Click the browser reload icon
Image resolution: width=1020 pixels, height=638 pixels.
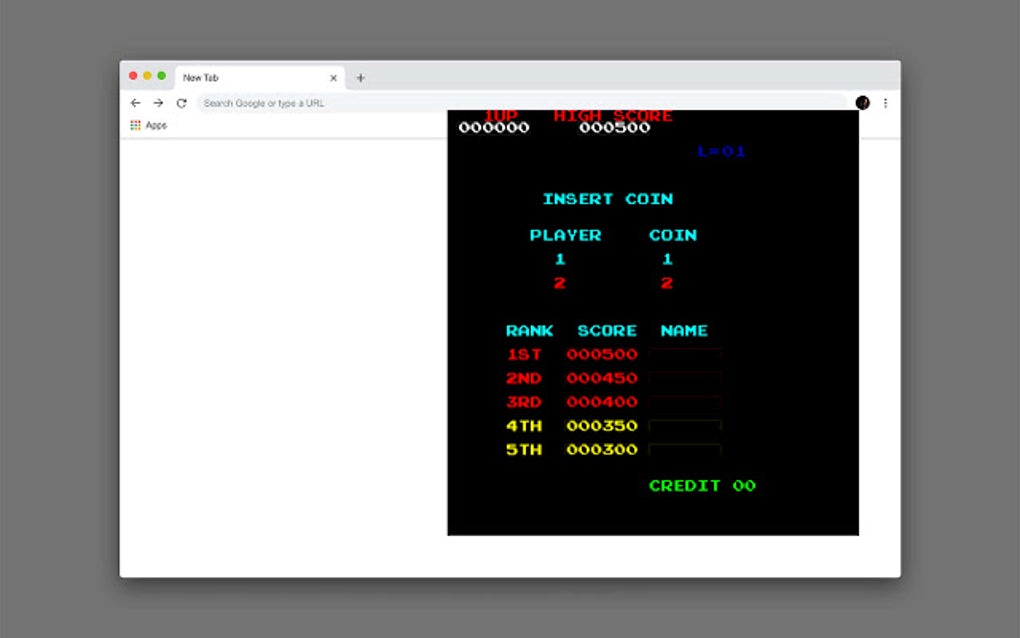pos(181,102)
